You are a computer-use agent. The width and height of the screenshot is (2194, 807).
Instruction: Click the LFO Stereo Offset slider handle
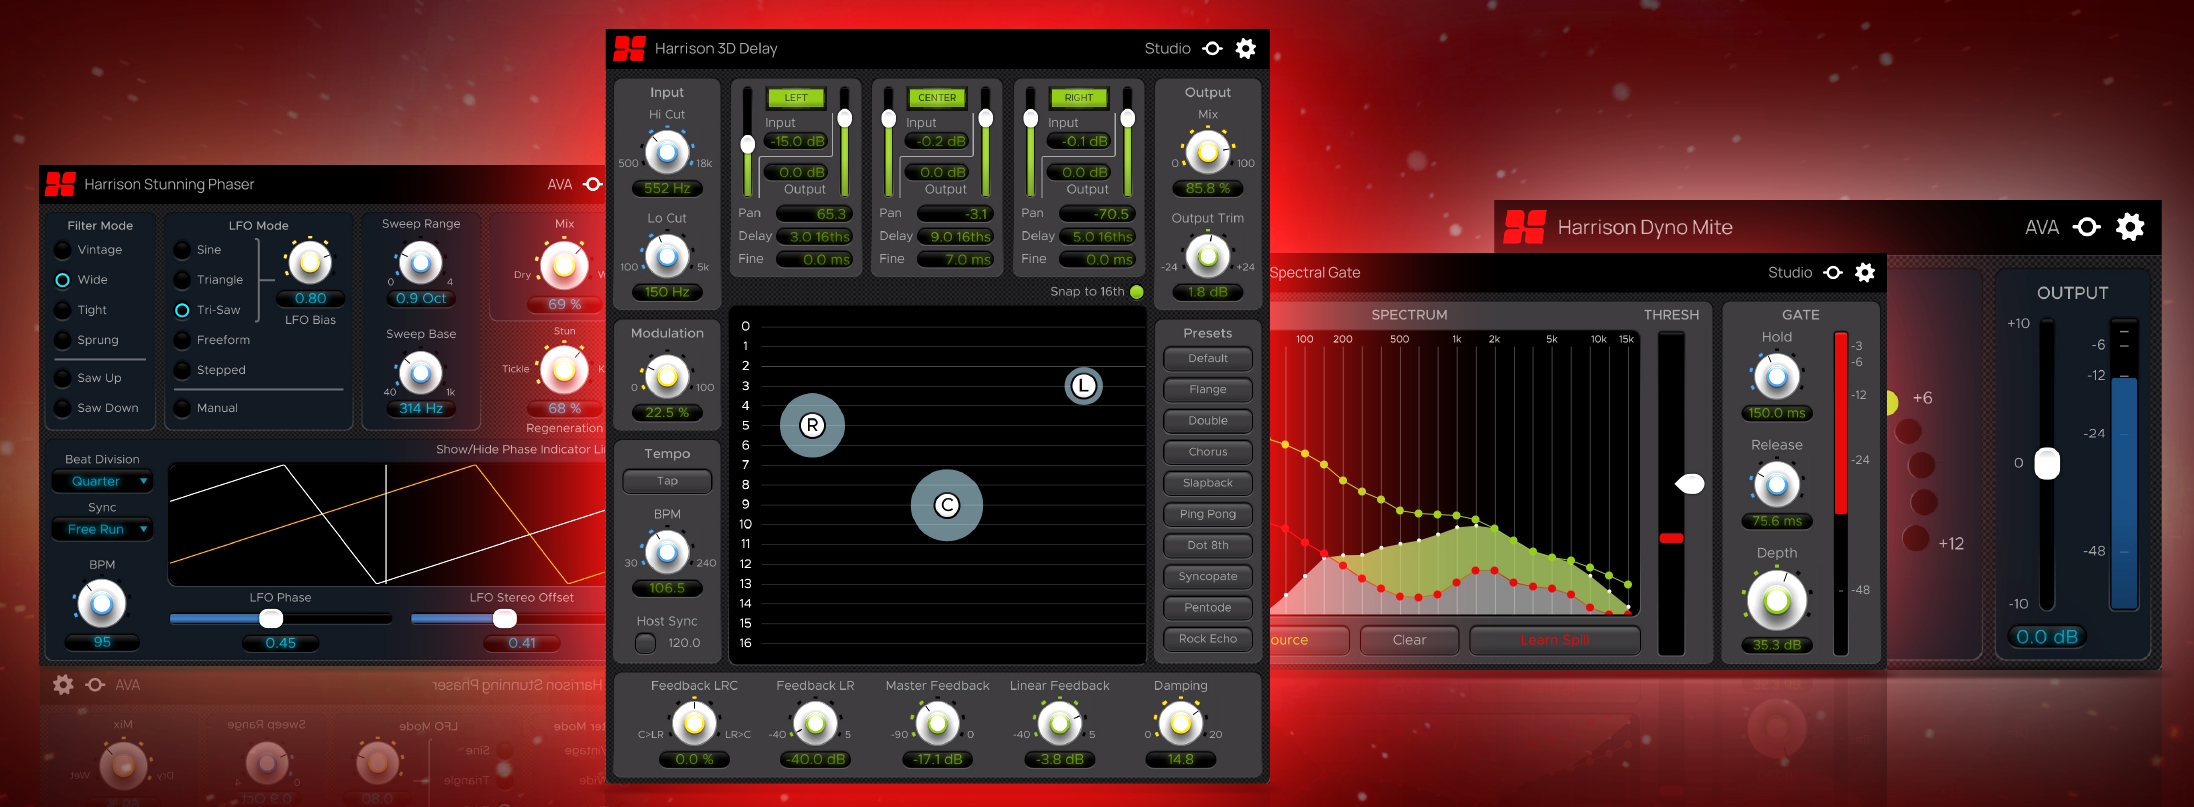(x=505, y=618)
